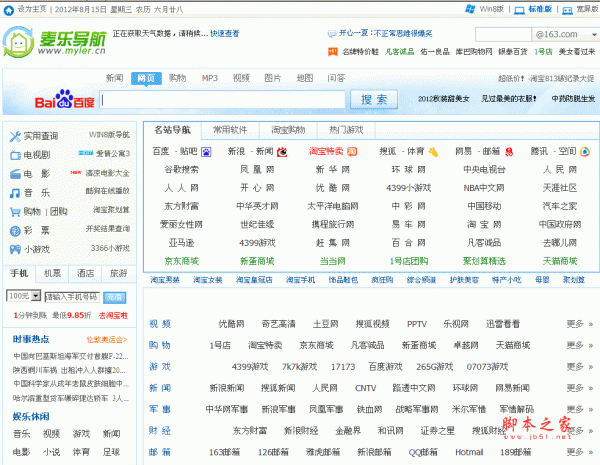Open the 快速查看 weather link
The image size is (600, 465).
225,34
